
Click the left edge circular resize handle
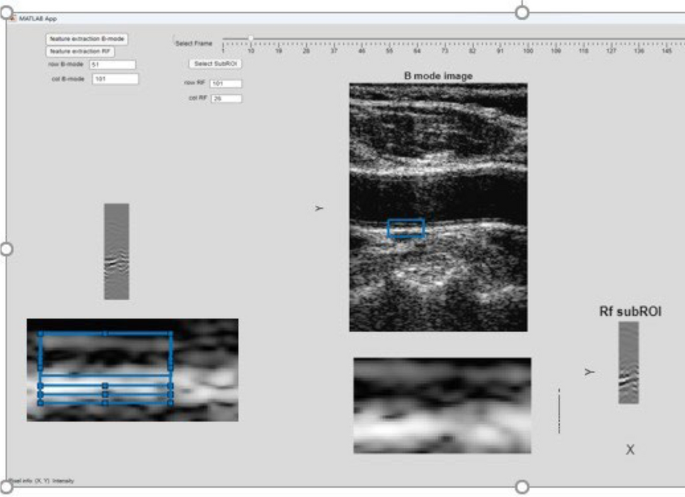pyautogui.click(x=5, y=248)
